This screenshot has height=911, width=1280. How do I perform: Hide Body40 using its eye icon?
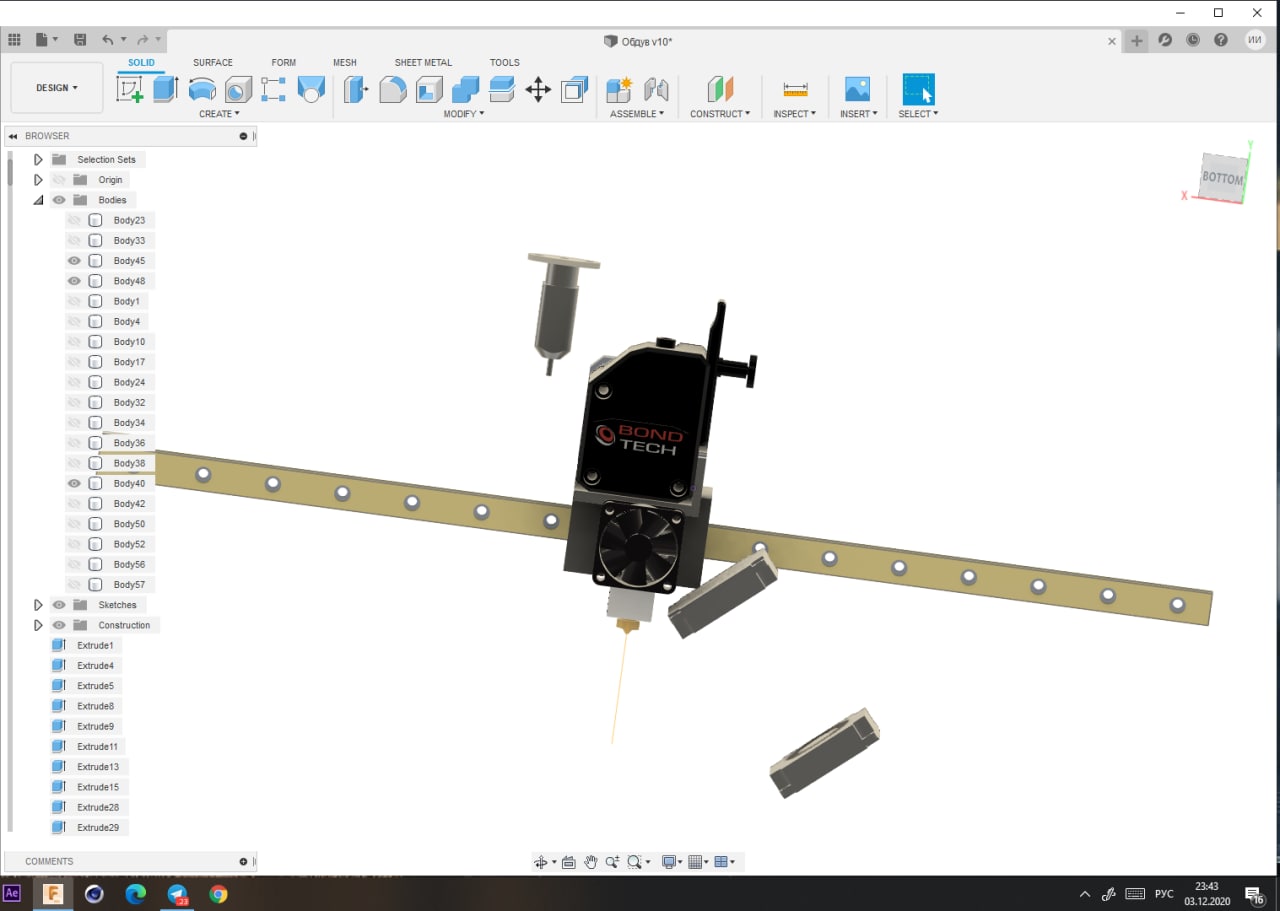tap(74, 483)
